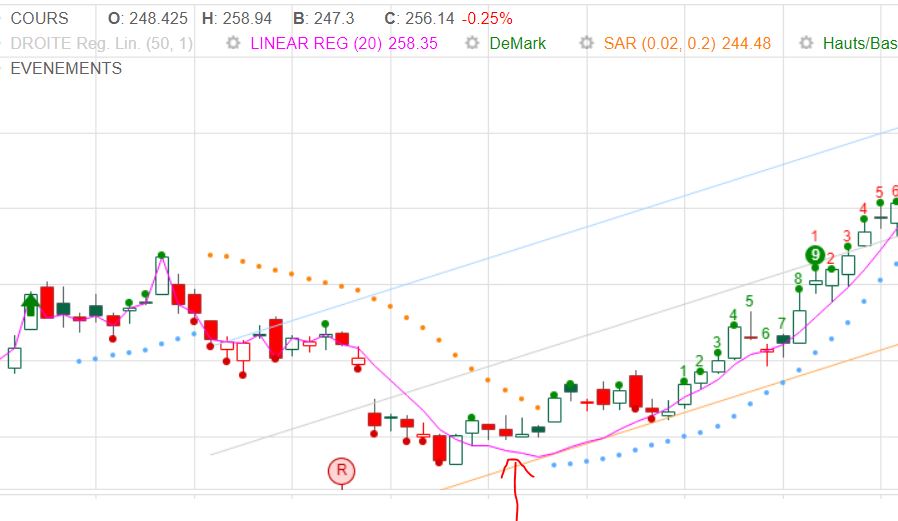This screenshot has height=521, width=898.
Task: Click the LINEAR REG (20) 258.35 indicator label
Action: coord(344,44)
